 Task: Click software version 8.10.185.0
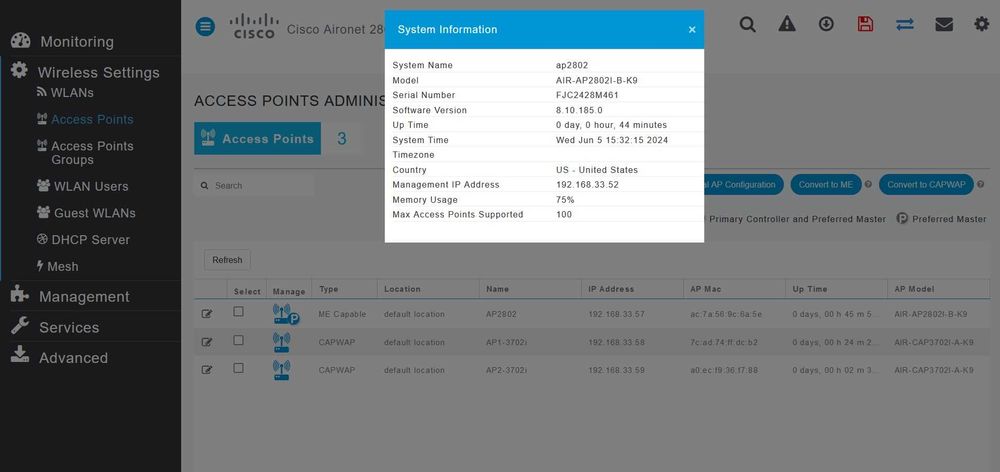(579, 110)
